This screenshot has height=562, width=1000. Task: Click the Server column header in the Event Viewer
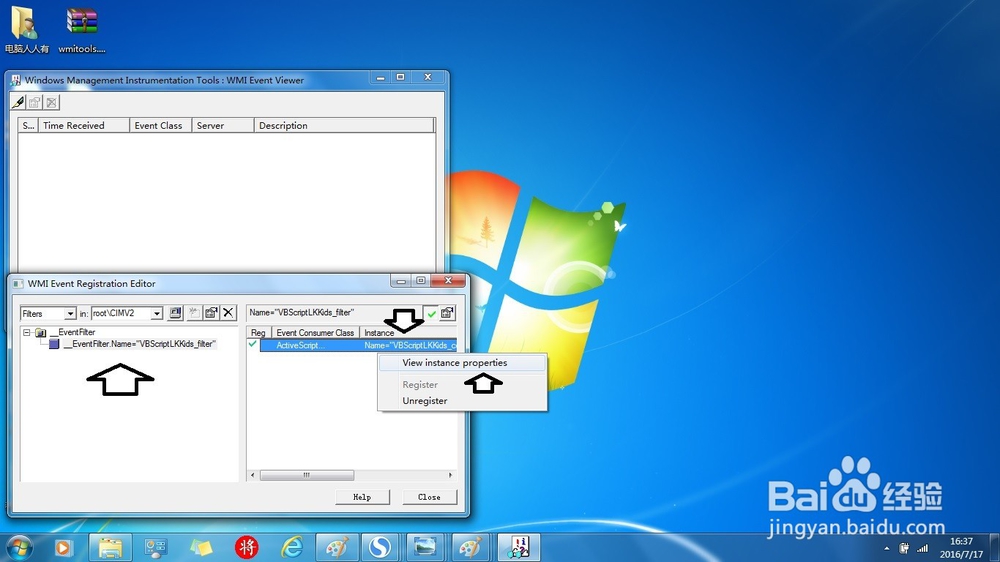pyautogui.click(x=223, y=126)
